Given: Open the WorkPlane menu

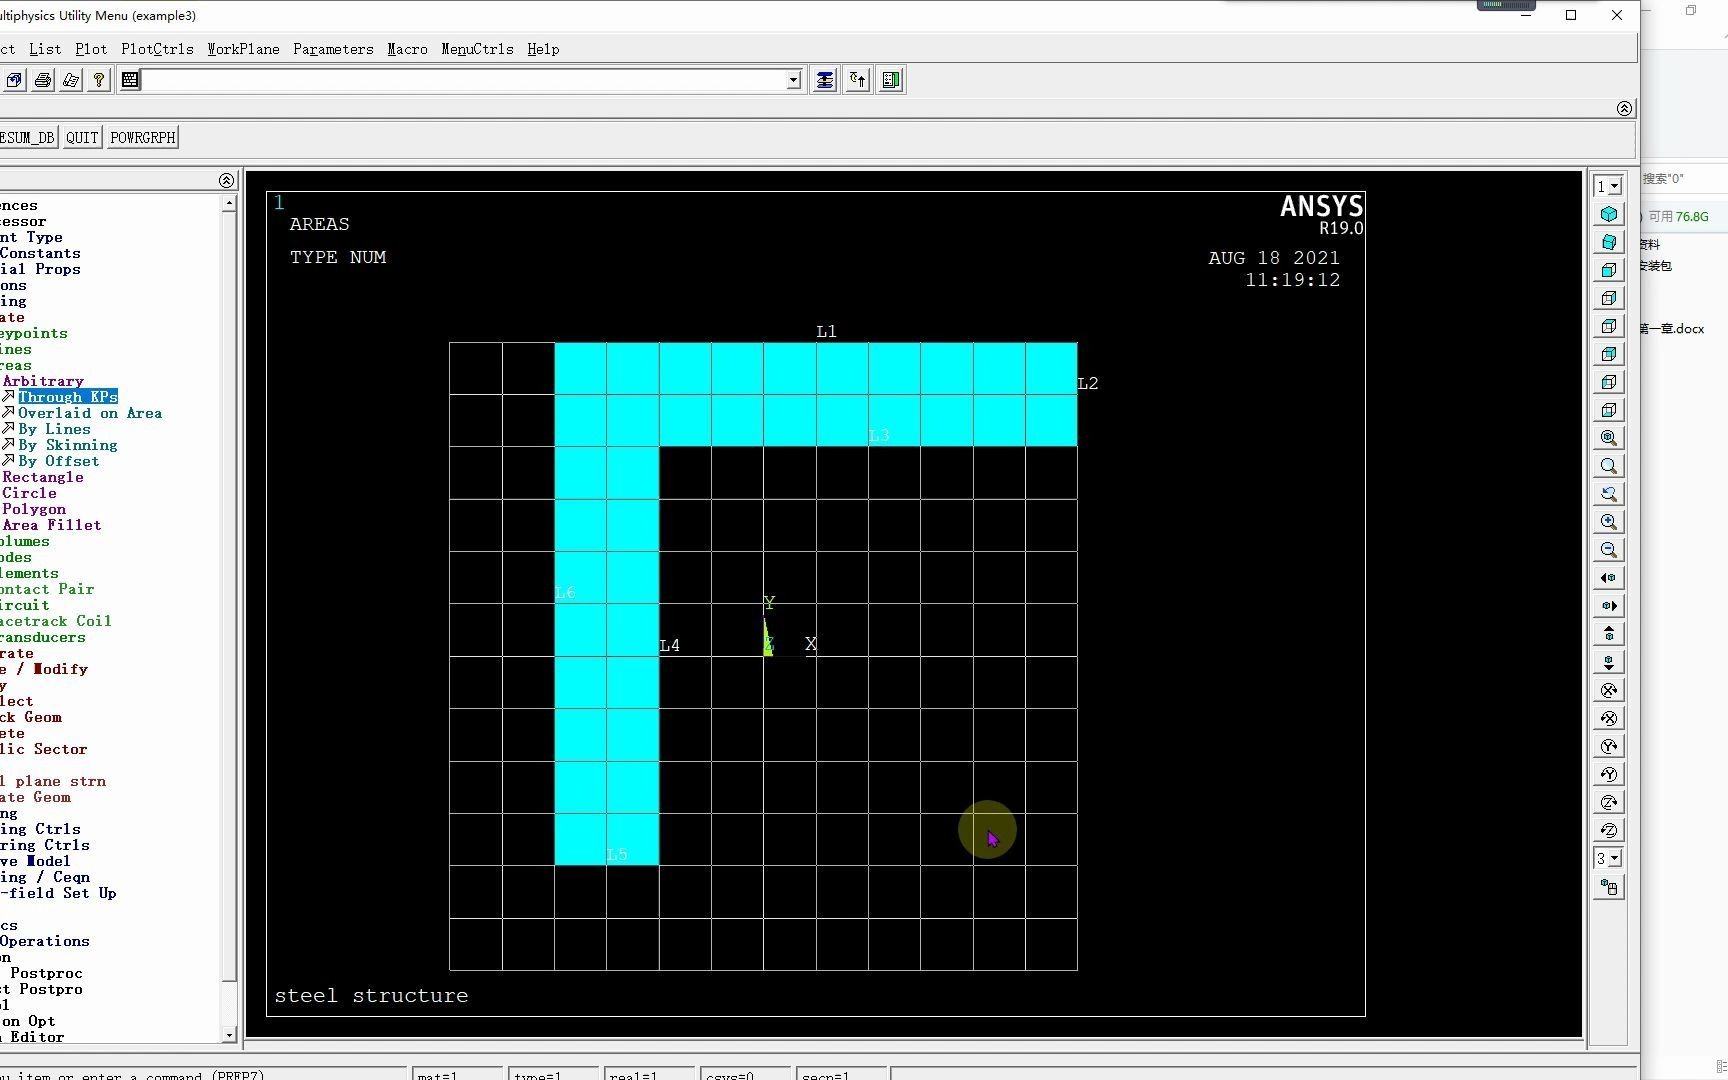Looking at the screenshot, I should (x=243, y=49).
